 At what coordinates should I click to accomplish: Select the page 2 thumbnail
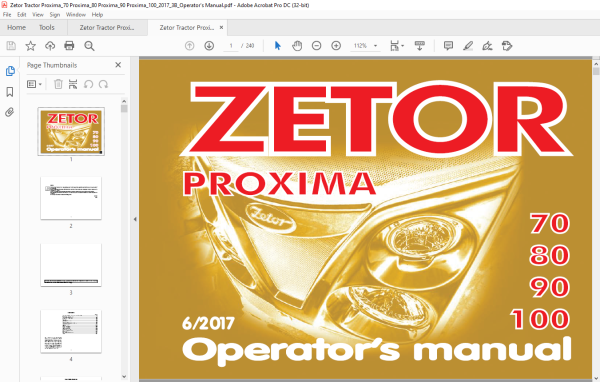(71, 198)
